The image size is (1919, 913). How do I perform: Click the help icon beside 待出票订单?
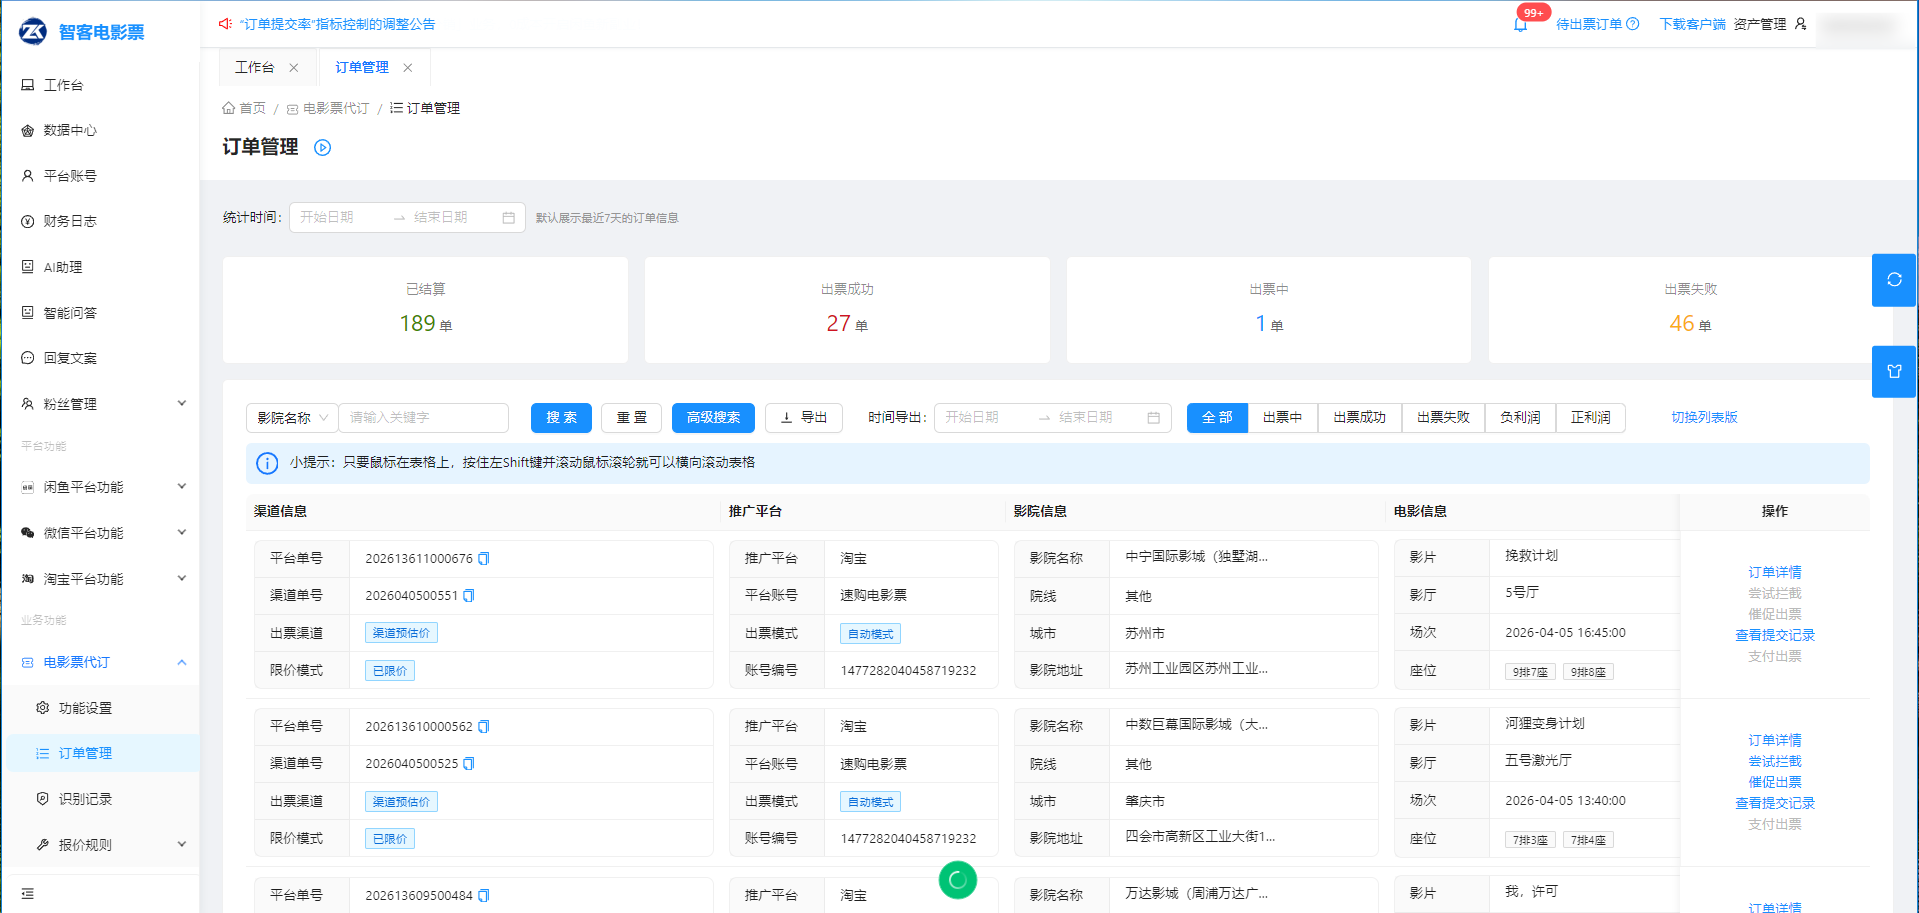[1633, 24]
